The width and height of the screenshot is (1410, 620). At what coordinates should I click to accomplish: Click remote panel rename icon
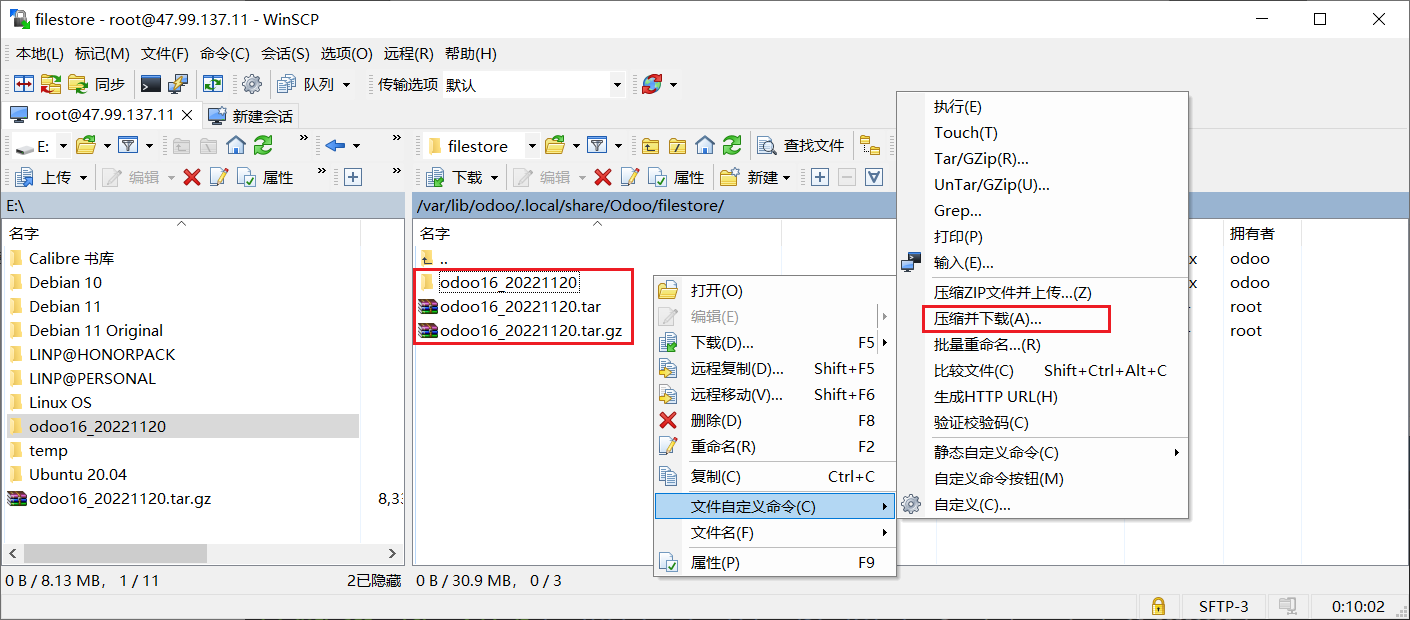[x=629, y=177]
